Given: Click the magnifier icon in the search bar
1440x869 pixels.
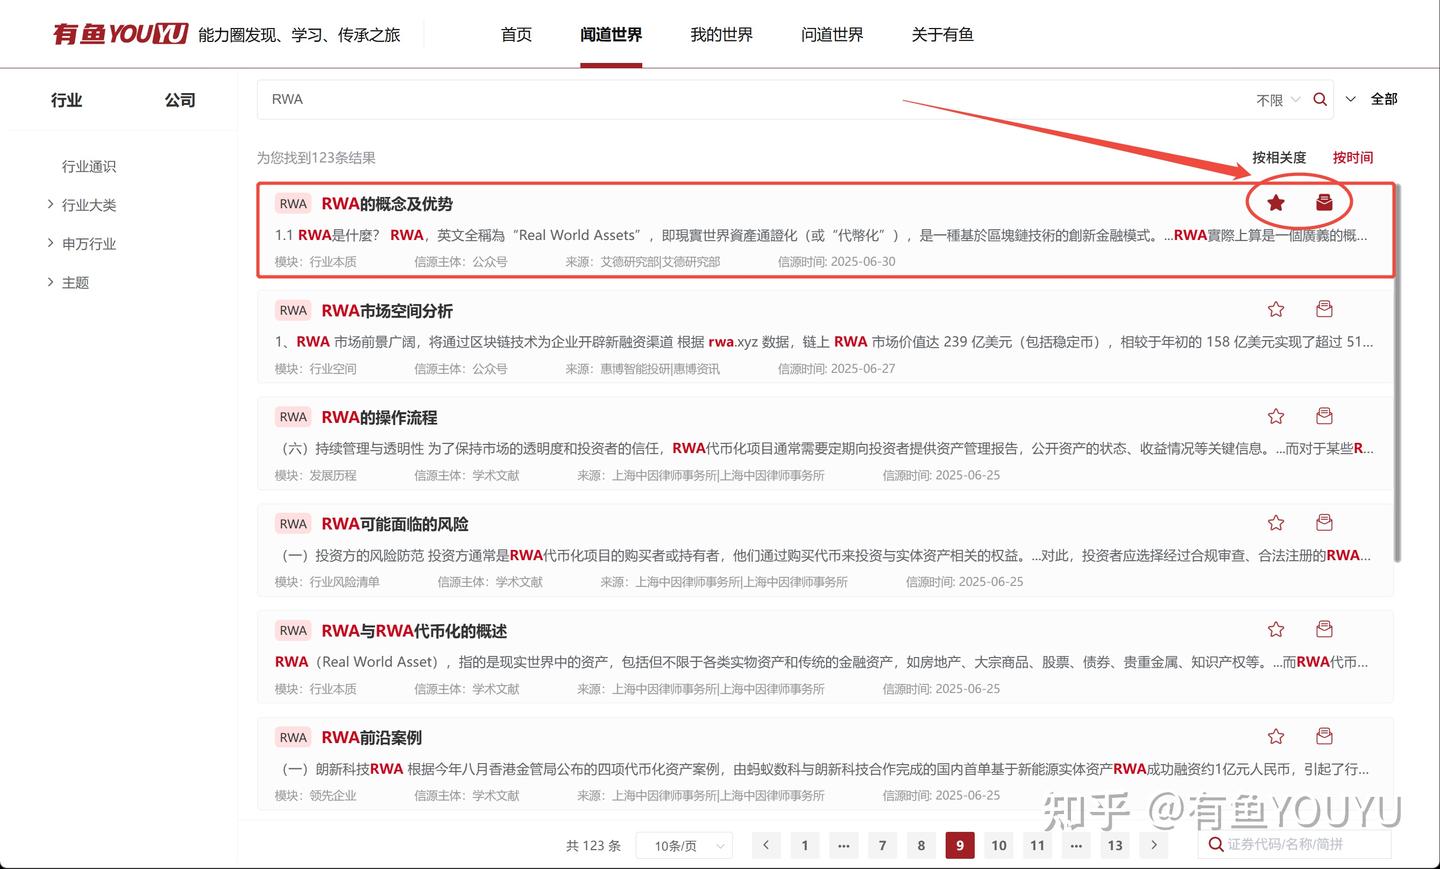Looking at the screenshot, I should 1319,99.
